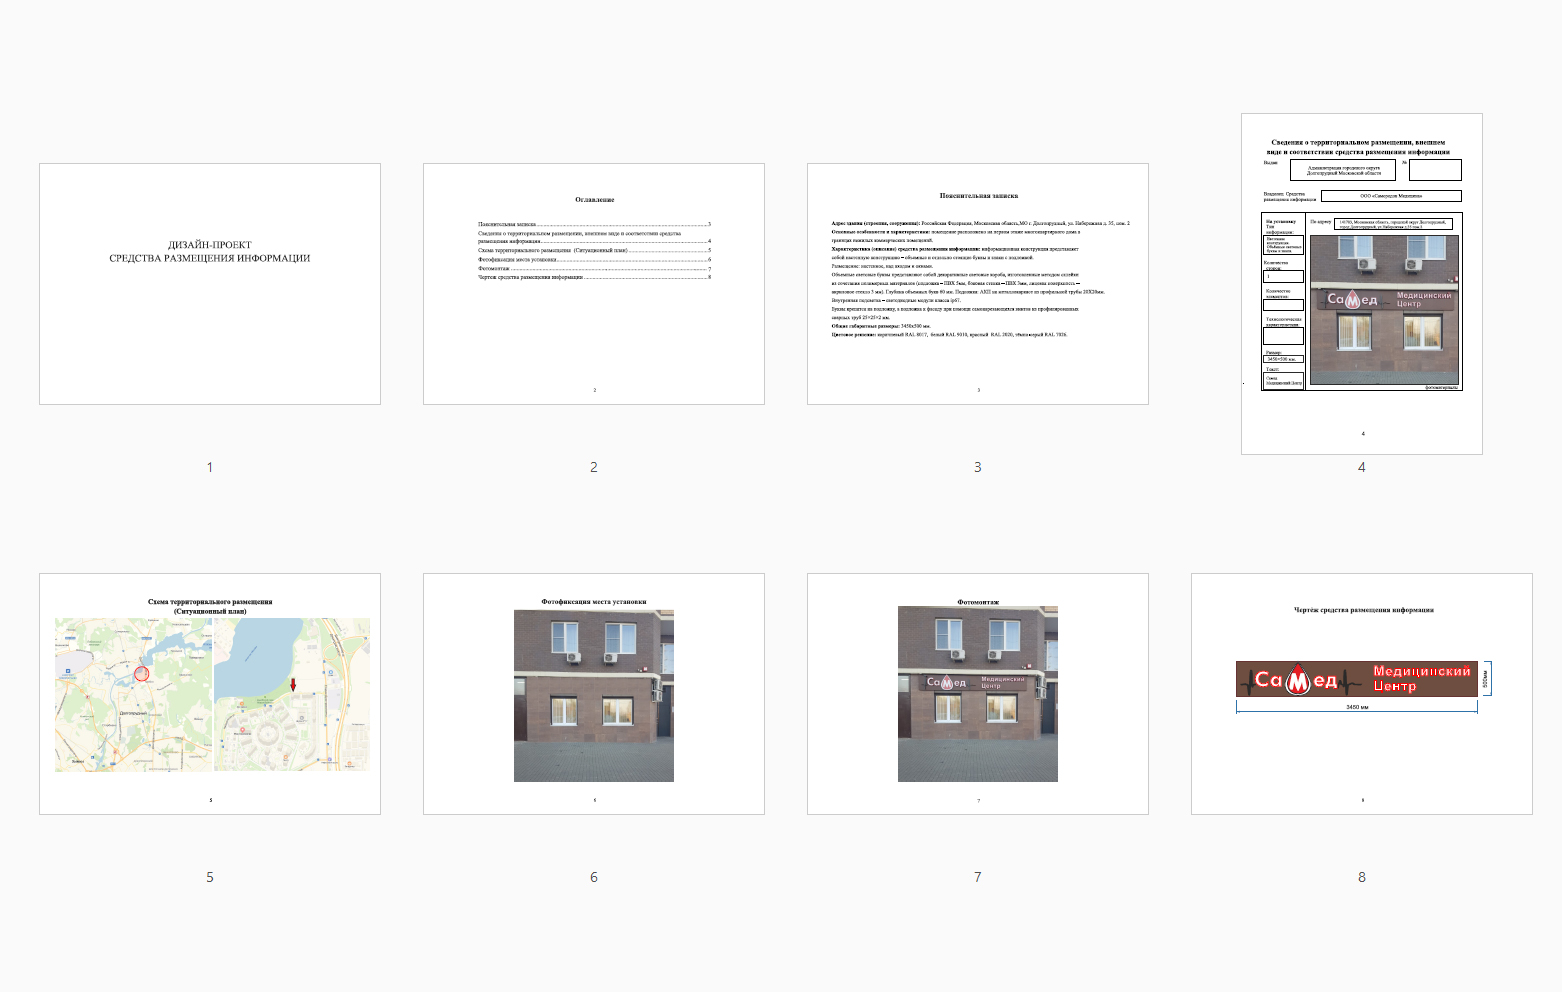
Task: Select the "Оглавление" contents page thumbnail
Action: click(x=594, y=284)
